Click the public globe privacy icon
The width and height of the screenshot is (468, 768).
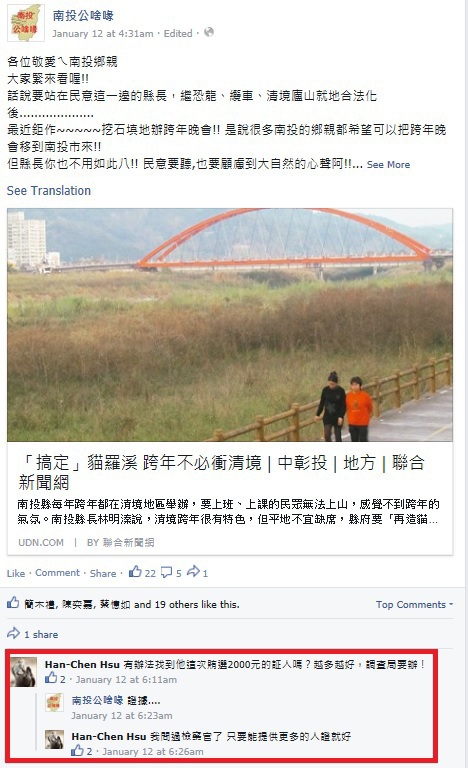coord(209,32)
